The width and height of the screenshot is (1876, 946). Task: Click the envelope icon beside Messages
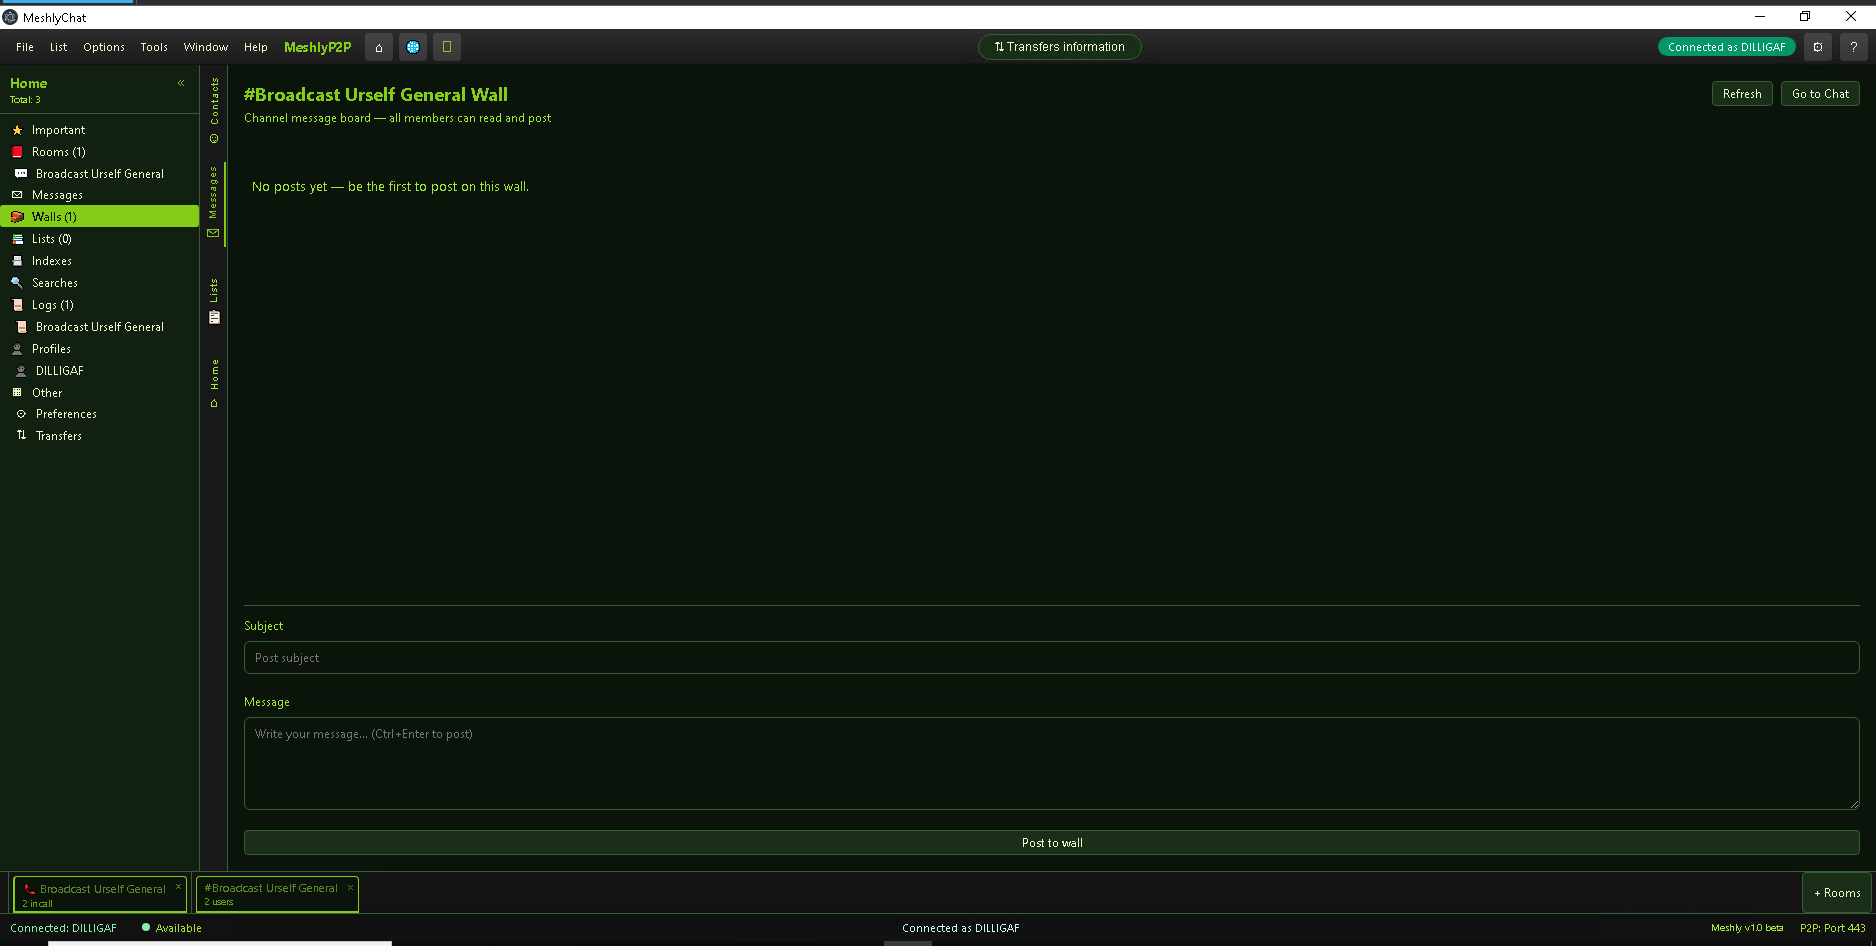click(17, 195)
